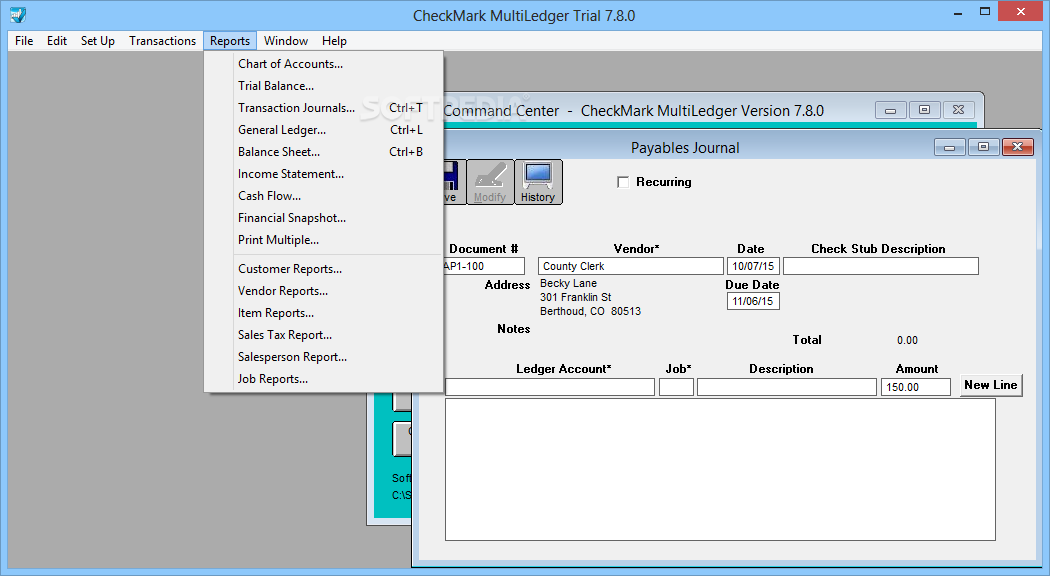Screen dimensions: 1050x576
Task: Click the Ledger Account input field
Action: click(550, 387)
